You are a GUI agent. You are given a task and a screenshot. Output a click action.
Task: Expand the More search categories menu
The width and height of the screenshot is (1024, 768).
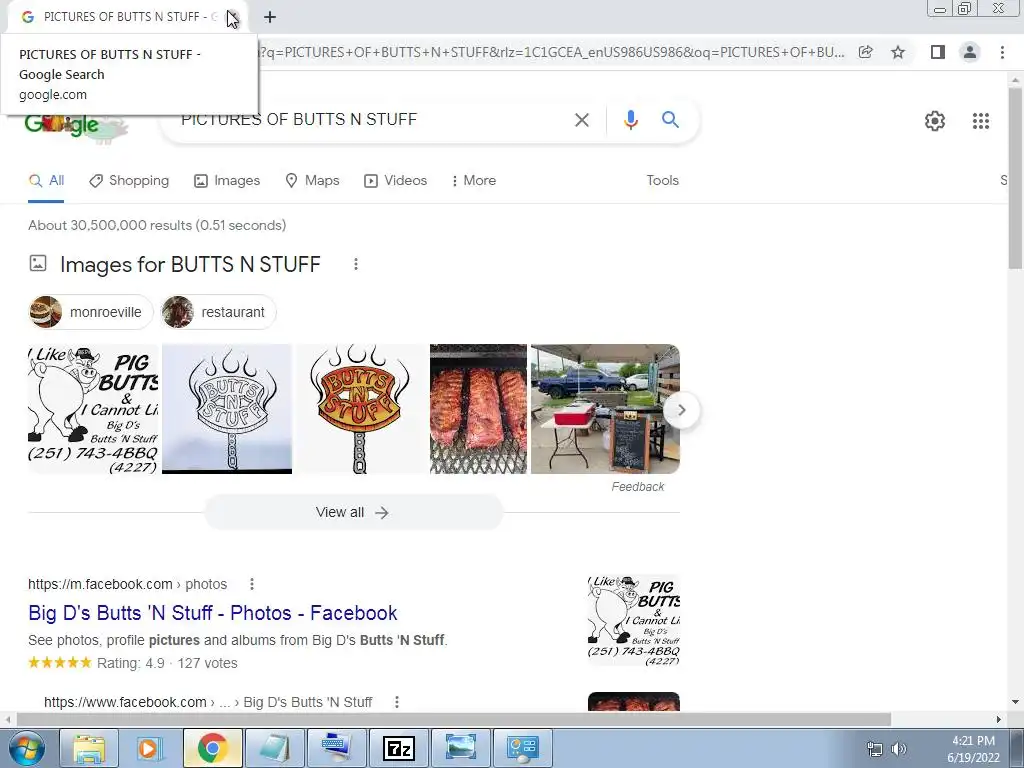[x=473, y=181]
